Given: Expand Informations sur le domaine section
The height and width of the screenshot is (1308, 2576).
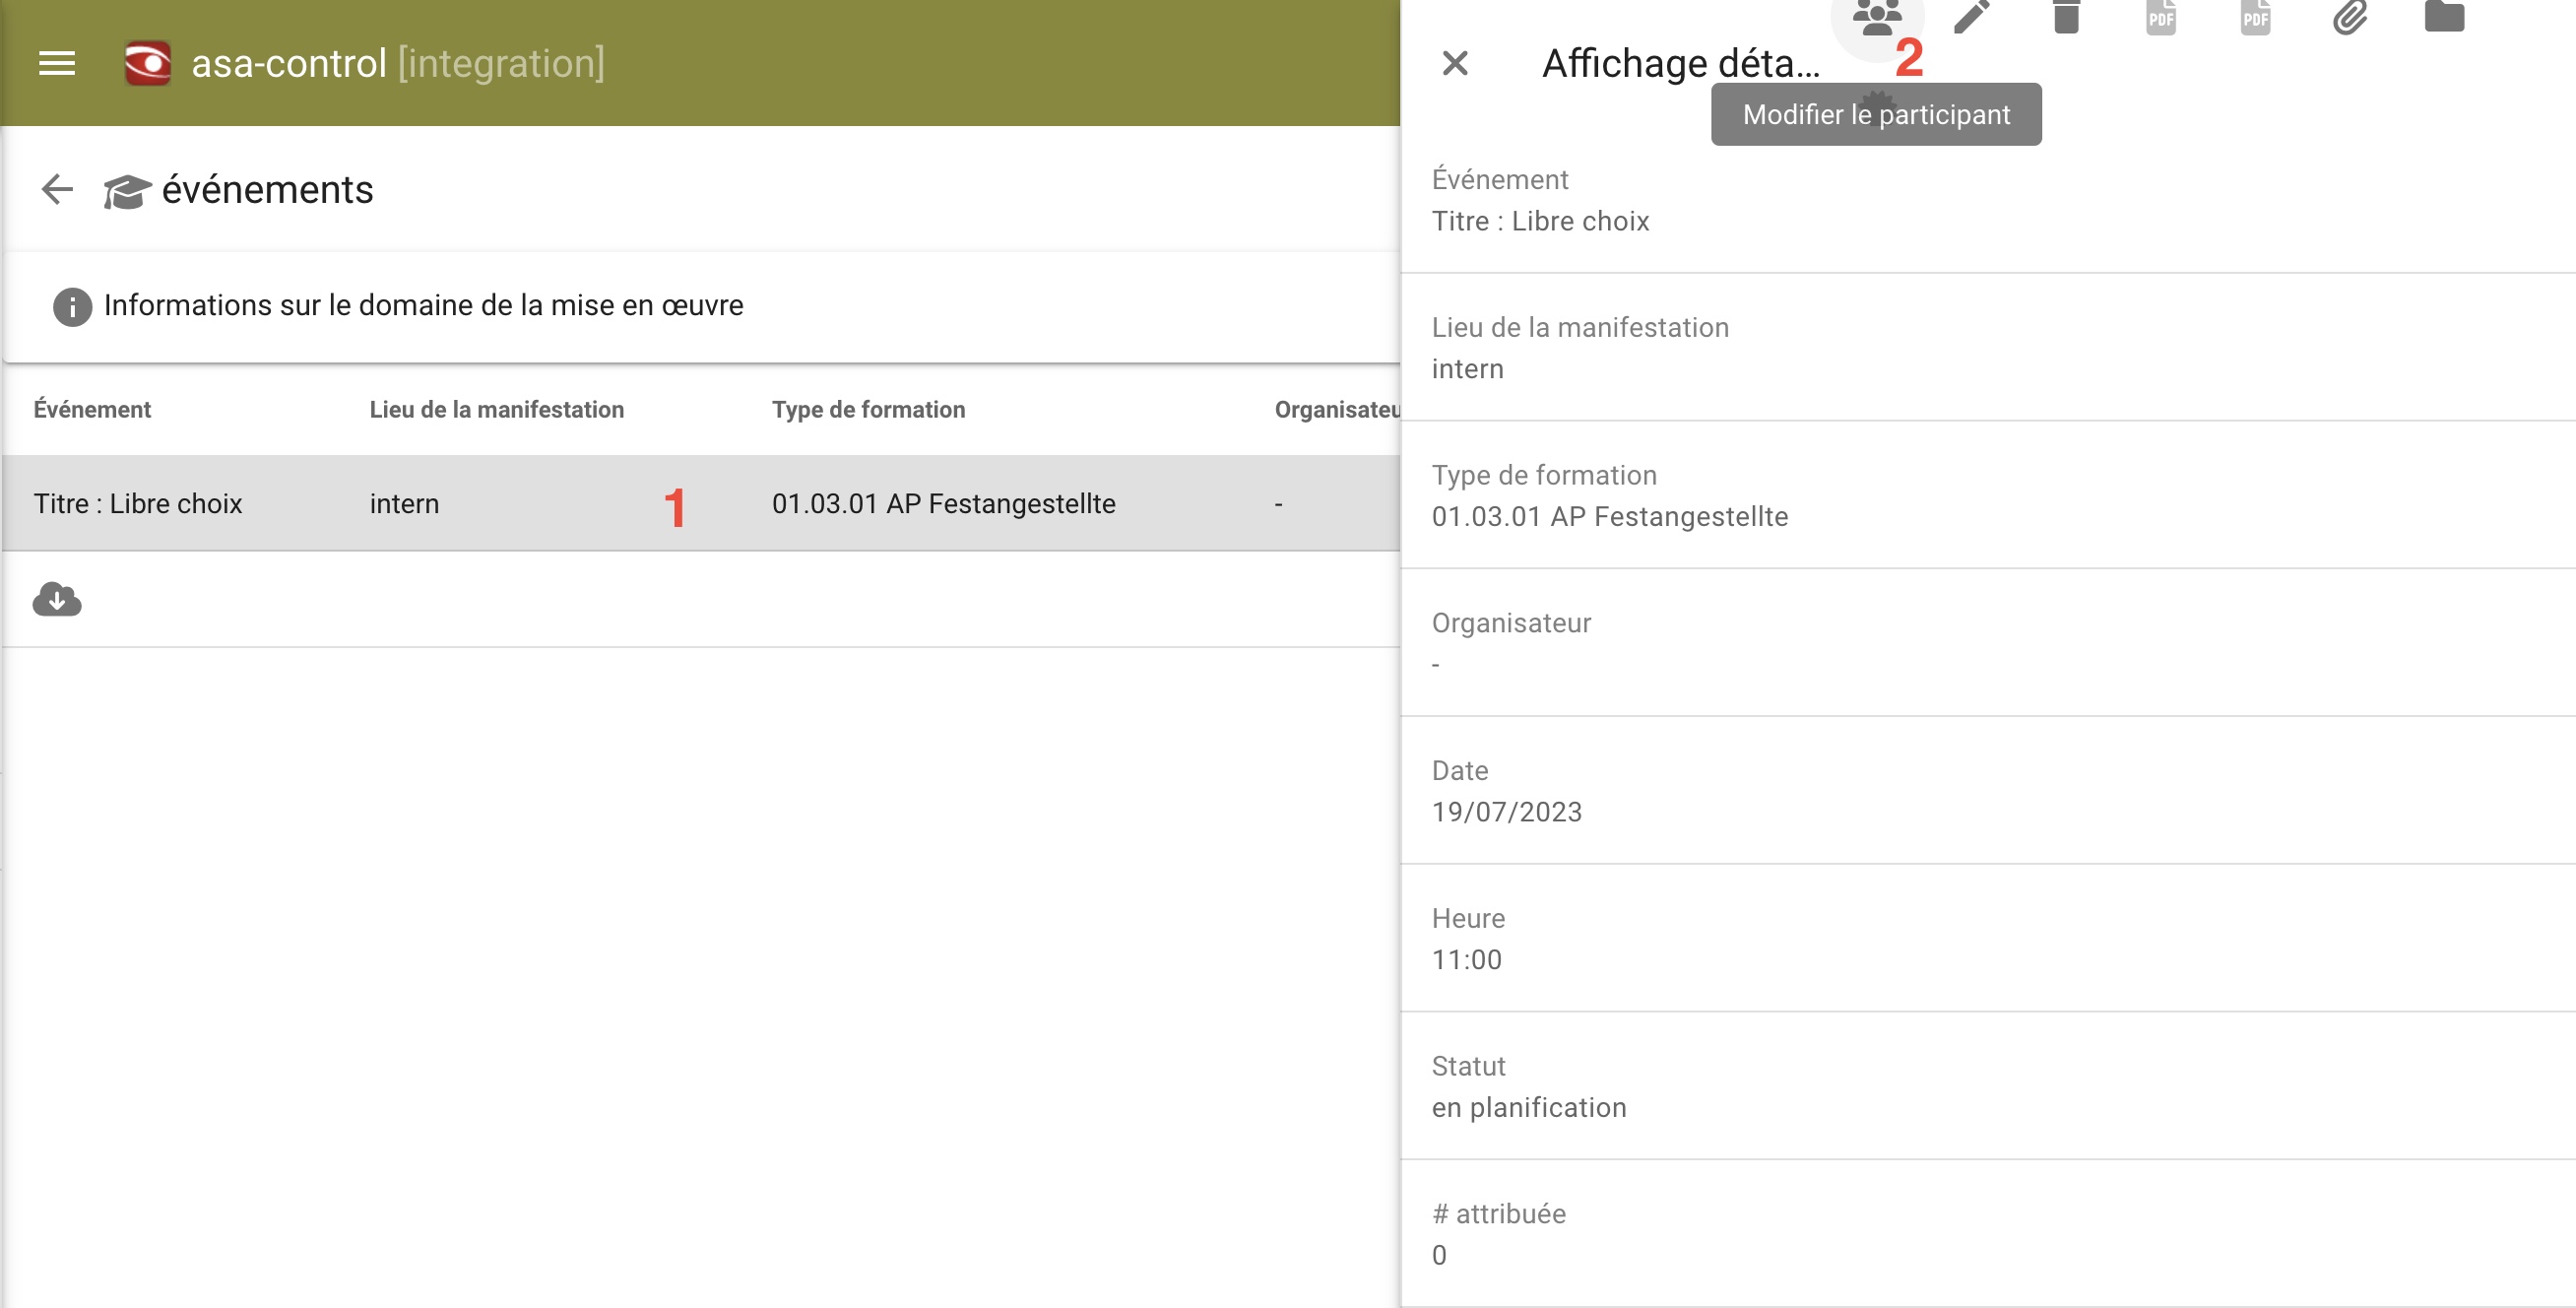Looking at the screenshot, I should pyautogui.click(x=423, y=306).
